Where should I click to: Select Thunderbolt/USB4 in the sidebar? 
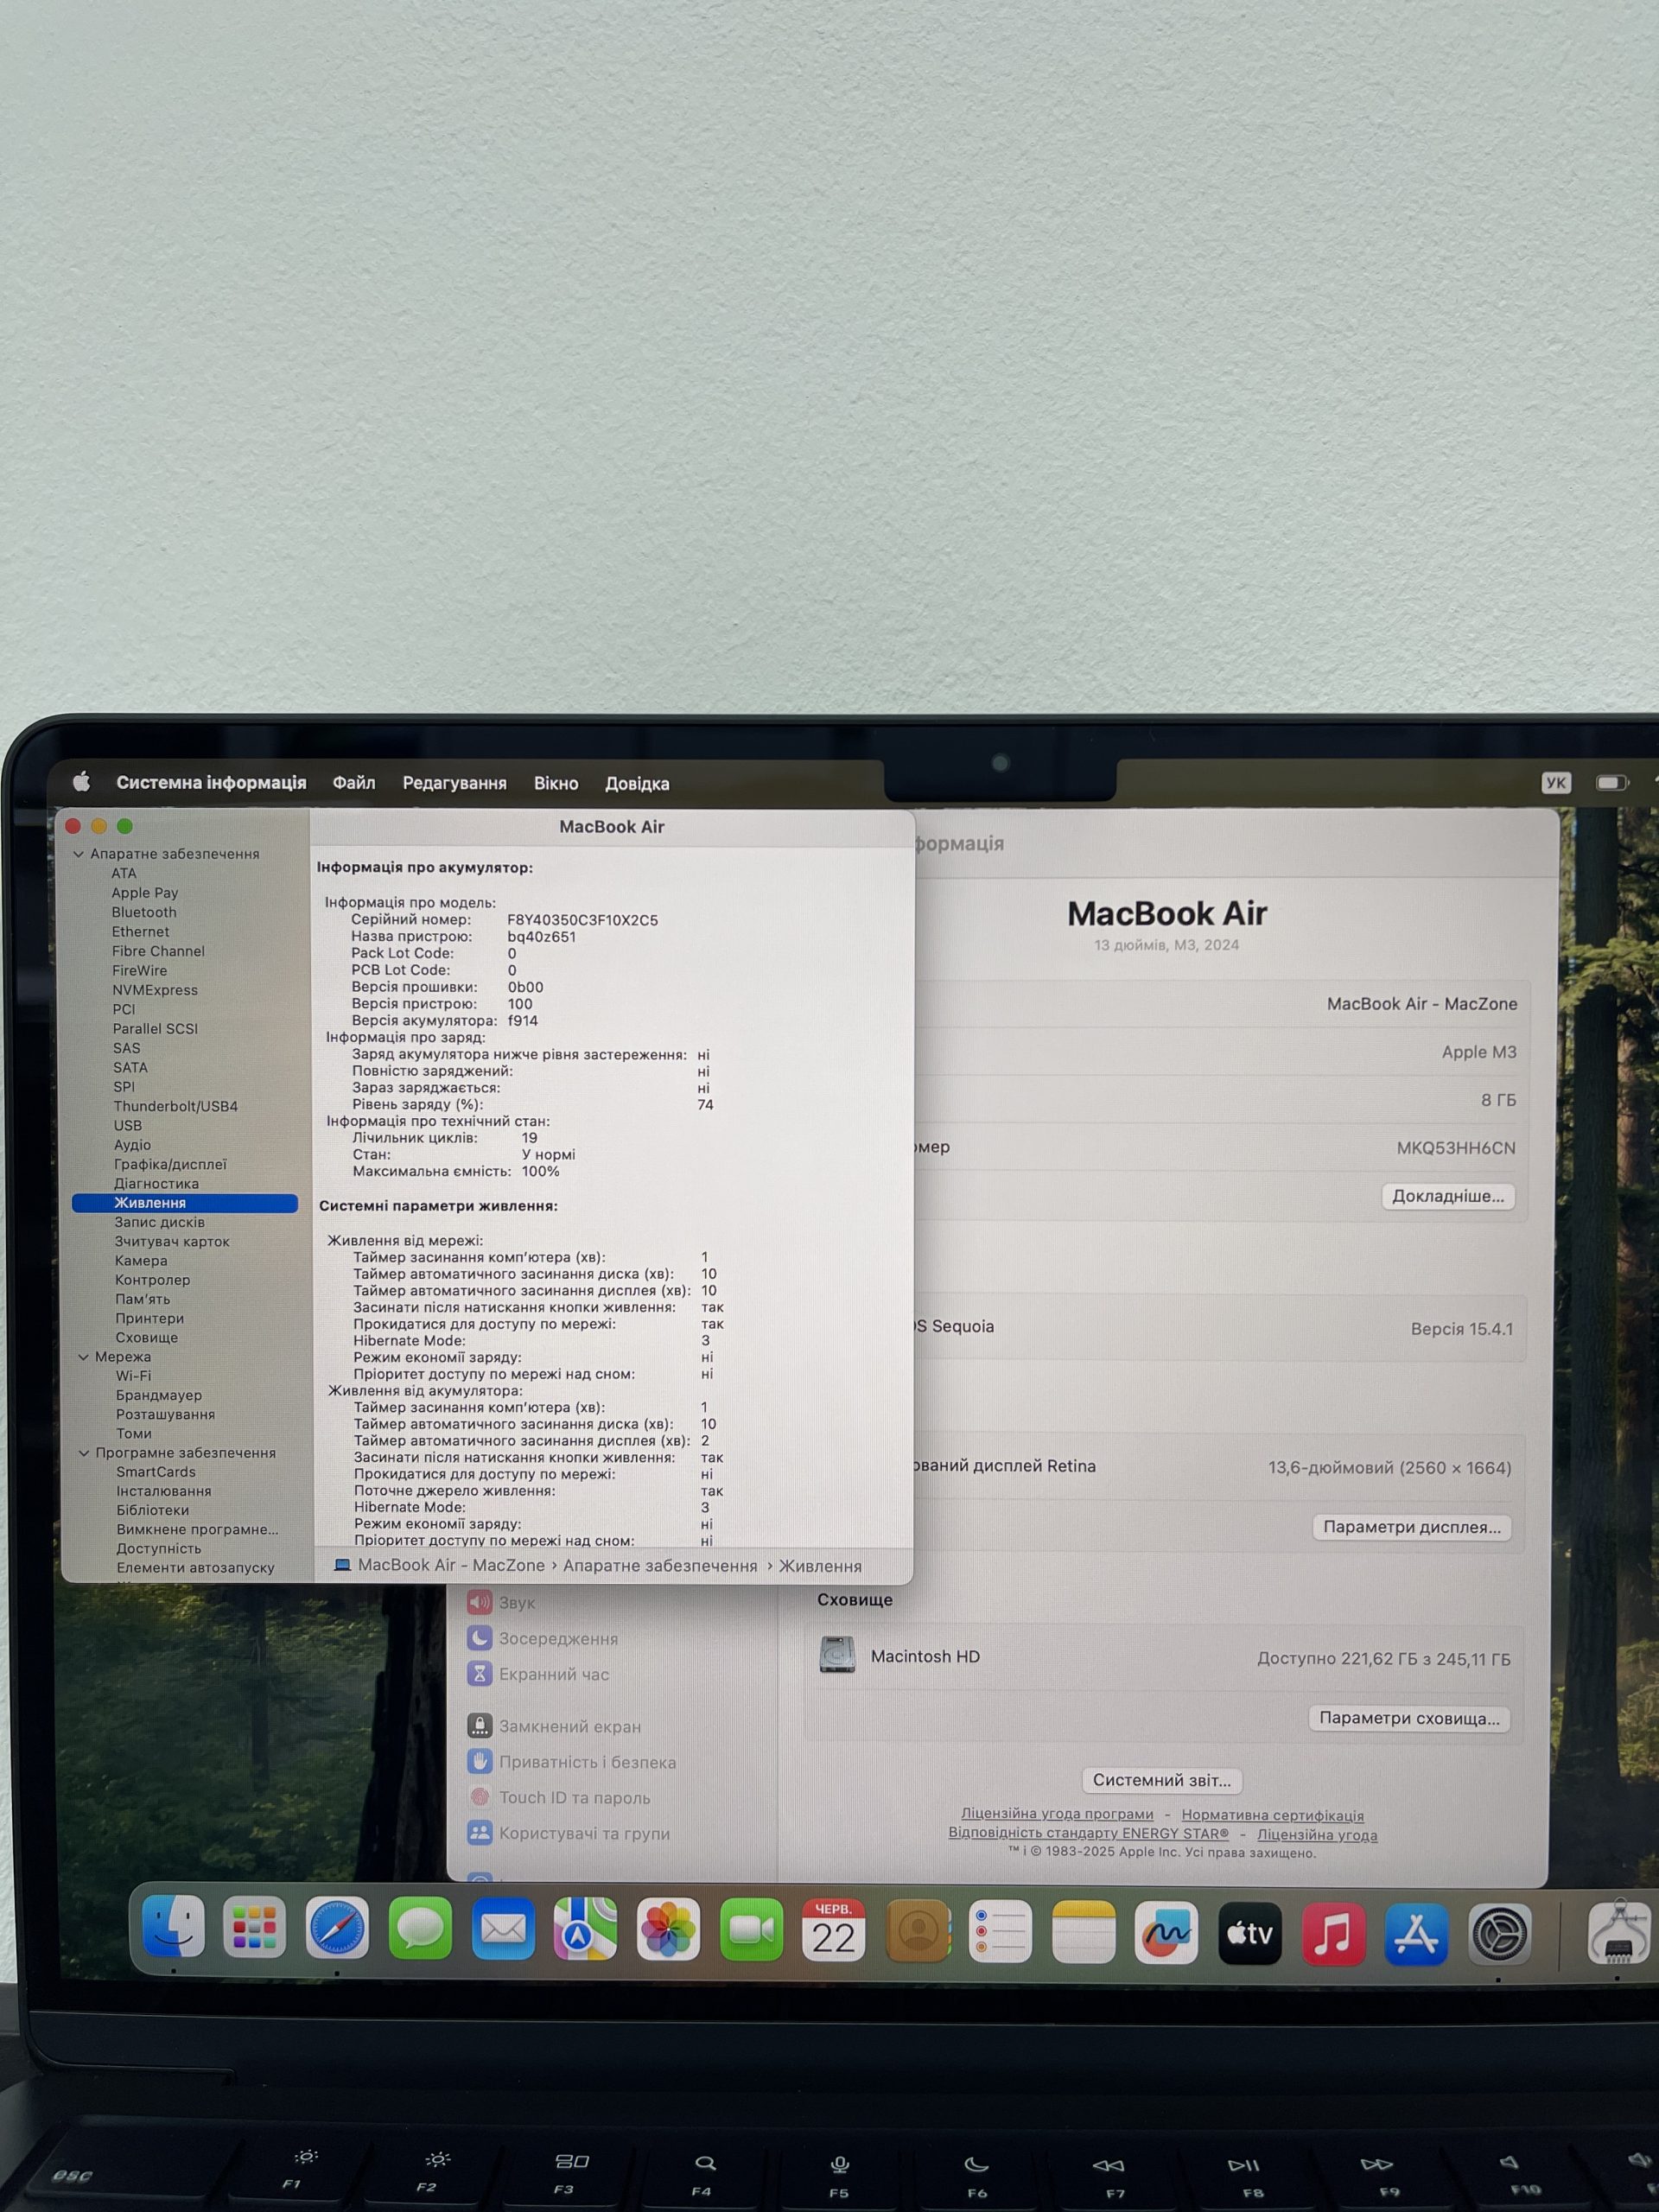tap(175, 1106)
